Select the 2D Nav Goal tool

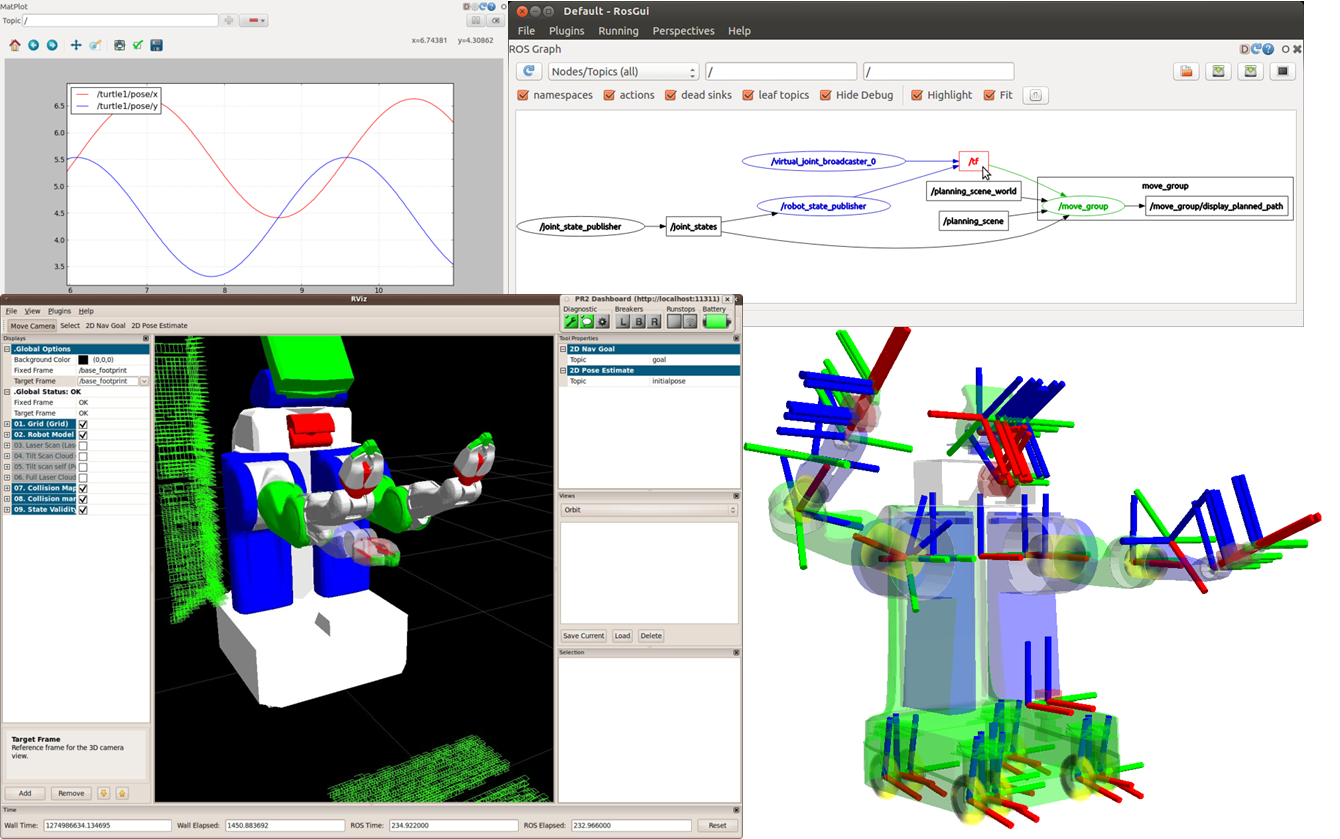[105, 326]
